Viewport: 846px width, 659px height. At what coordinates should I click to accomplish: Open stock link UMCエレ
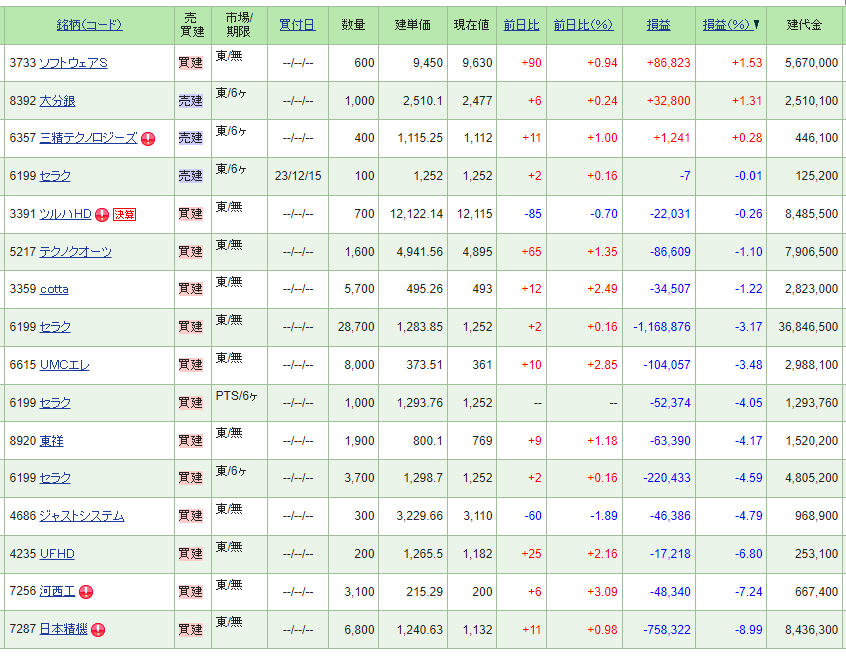point(64,365)
